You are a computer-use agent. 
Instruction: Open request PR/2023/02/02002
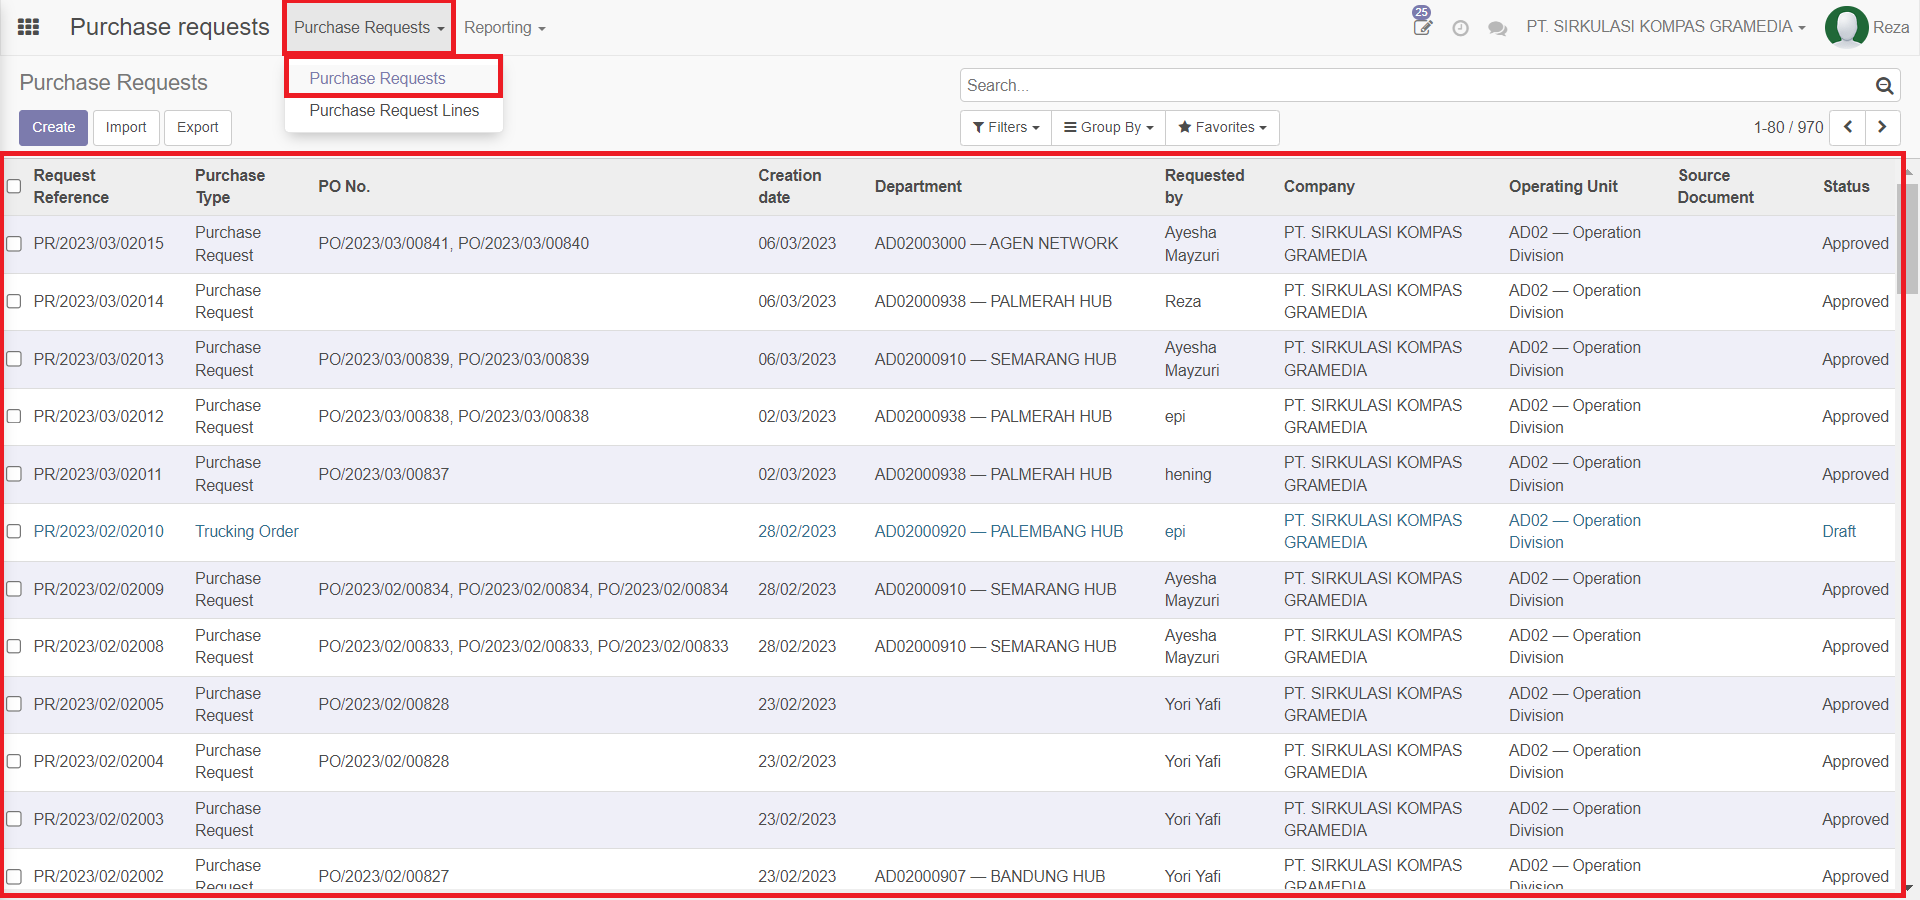point(98,876)
